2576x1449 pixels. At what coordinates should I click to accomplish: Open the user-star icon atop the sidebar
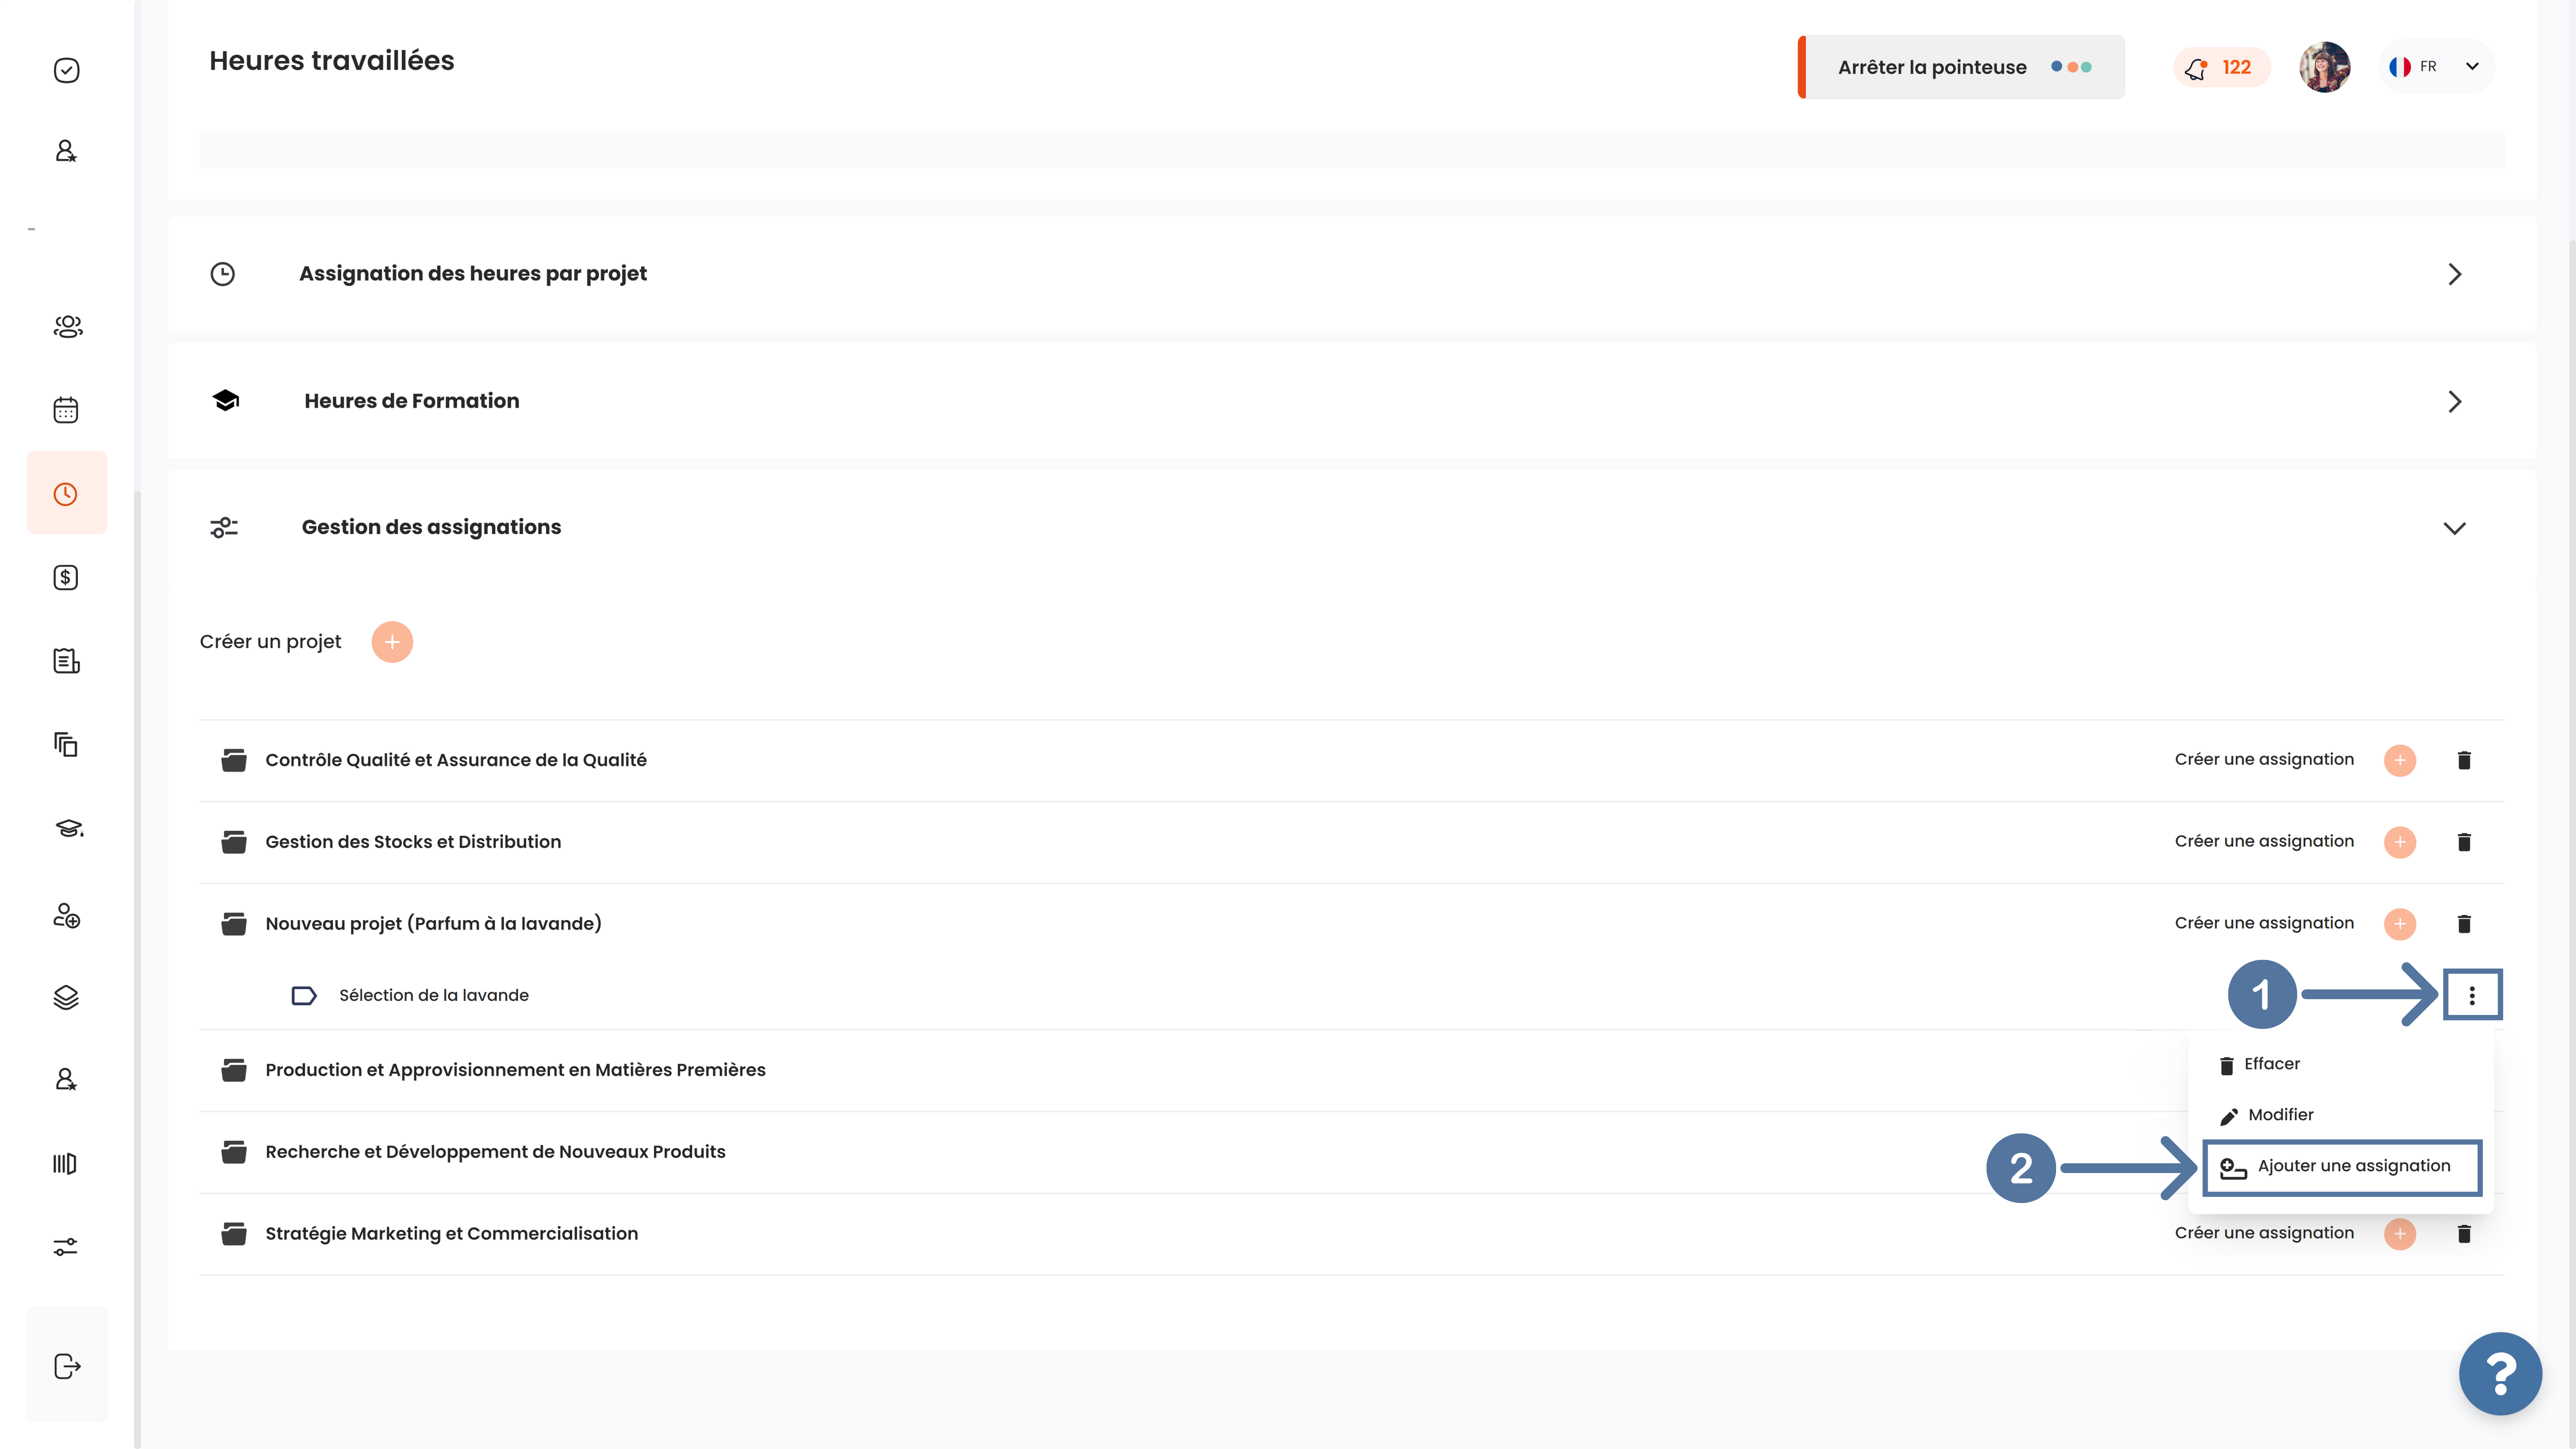tap(66, 151)
